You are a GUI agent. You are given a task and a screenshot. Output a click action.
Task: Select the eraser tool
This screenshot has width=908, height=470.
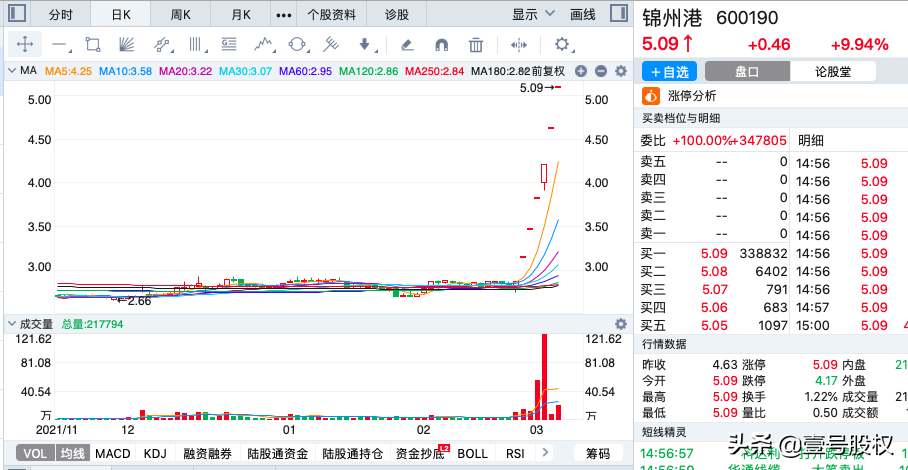(x=407, y=45)
